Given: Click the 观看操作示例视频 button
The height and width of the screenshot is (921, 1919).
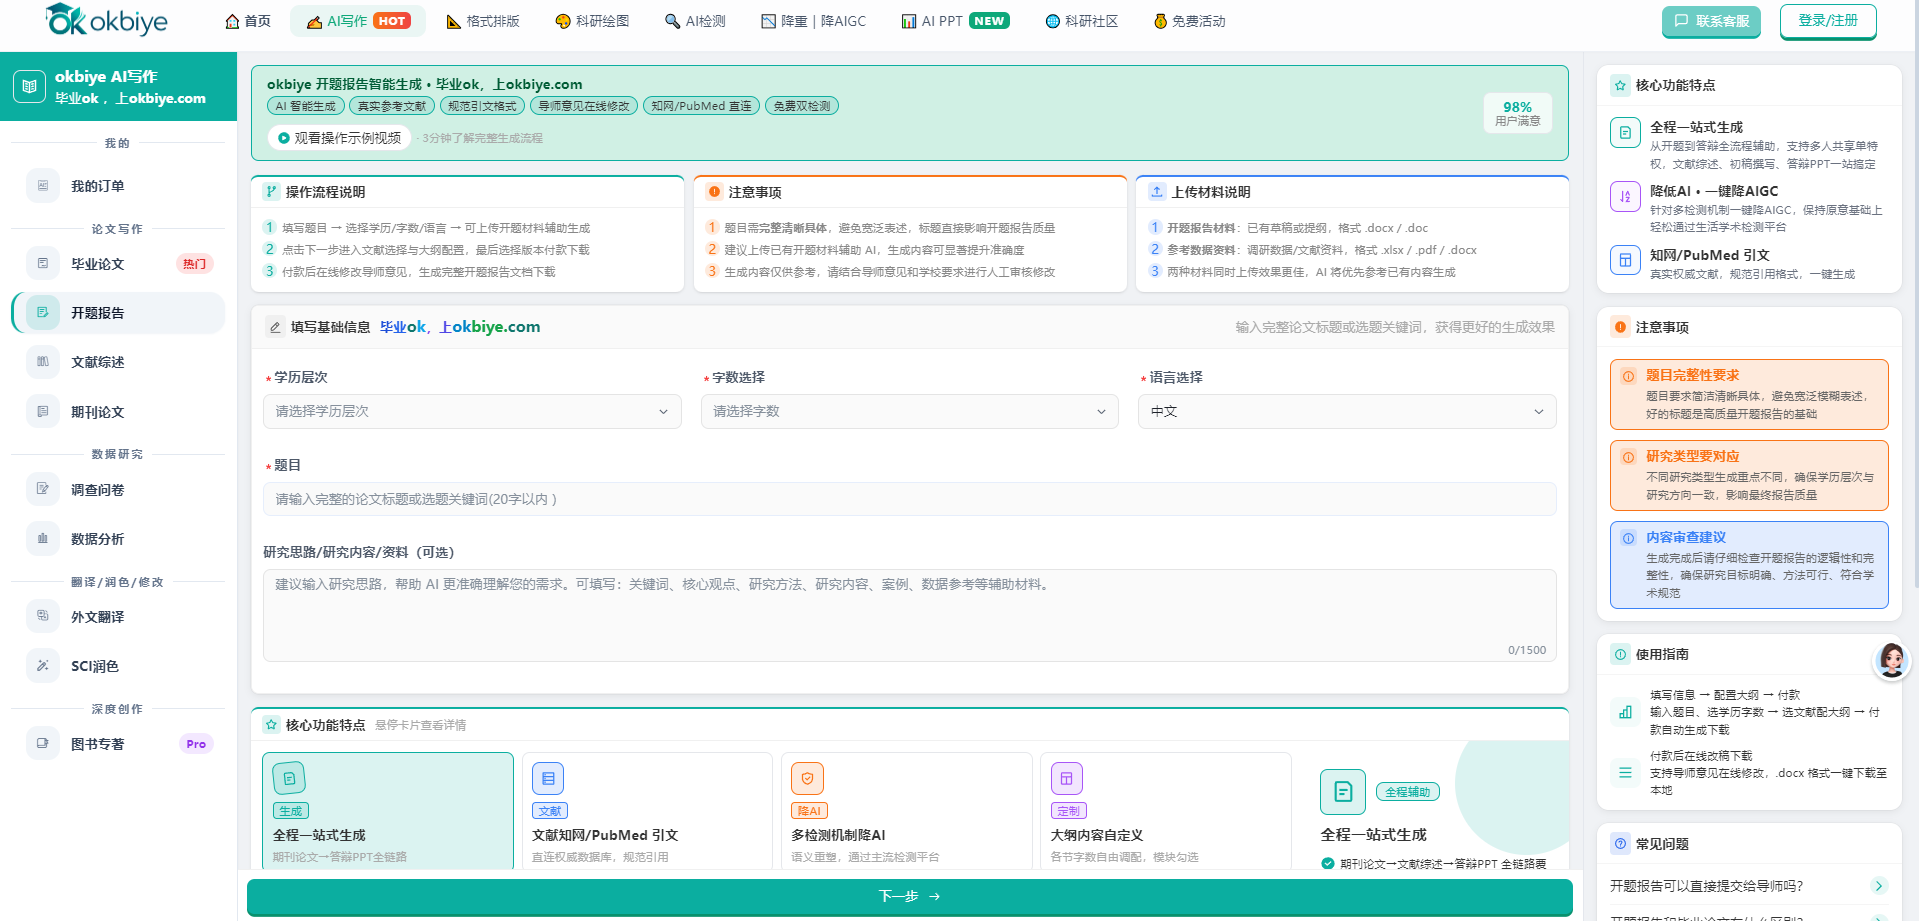Looking at the screenshot, I should (339, 138).
